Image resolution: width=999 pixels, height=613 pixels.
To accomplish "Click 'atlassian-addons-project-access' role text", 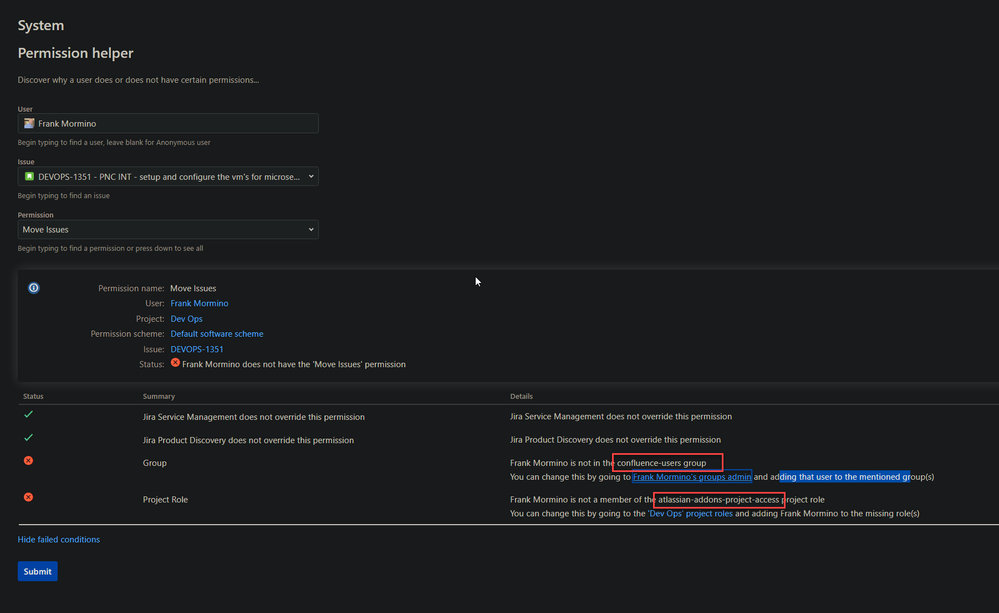I will (x=719, y=500).
